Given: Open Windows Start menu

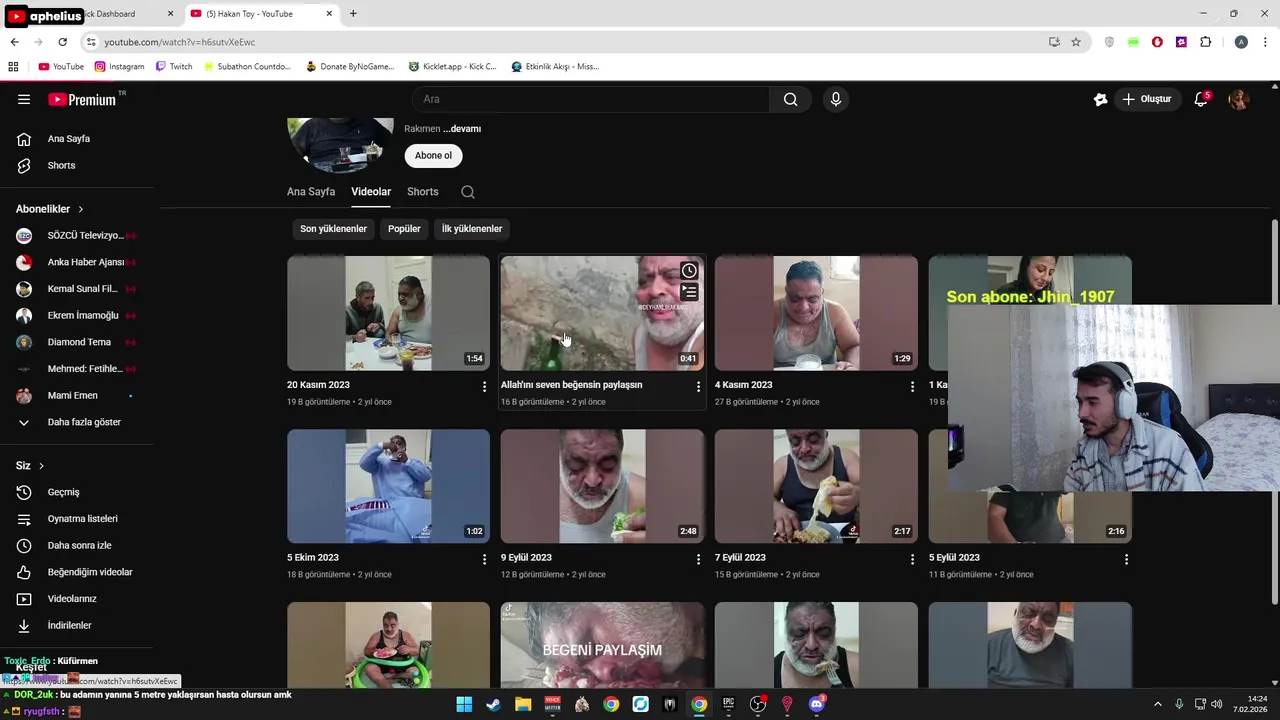Looking at the screenshot, I should point(464,704).
